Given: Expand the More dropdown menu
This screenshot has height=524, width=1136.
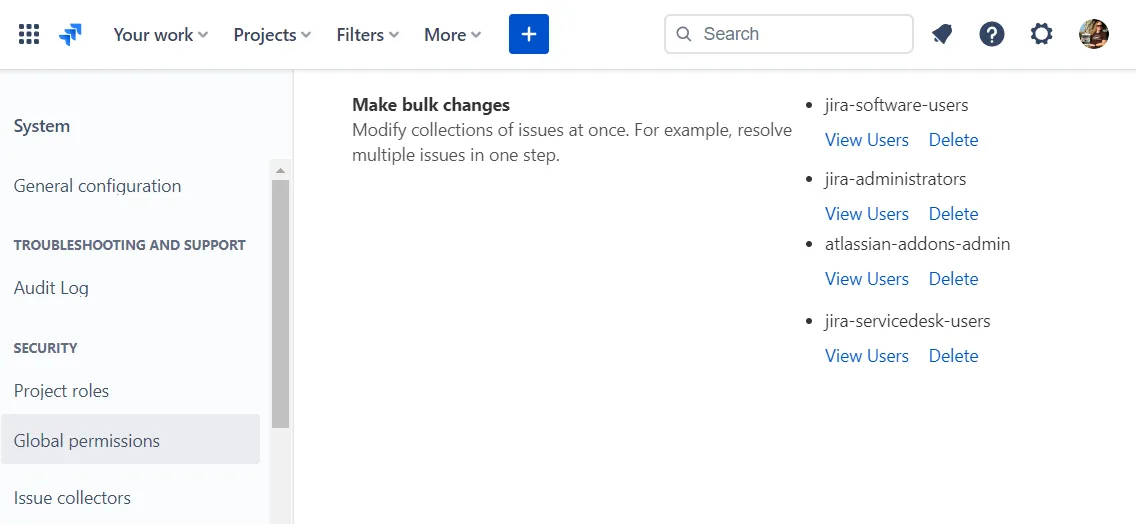Looking at the screenshot, I should coord(452,34).
